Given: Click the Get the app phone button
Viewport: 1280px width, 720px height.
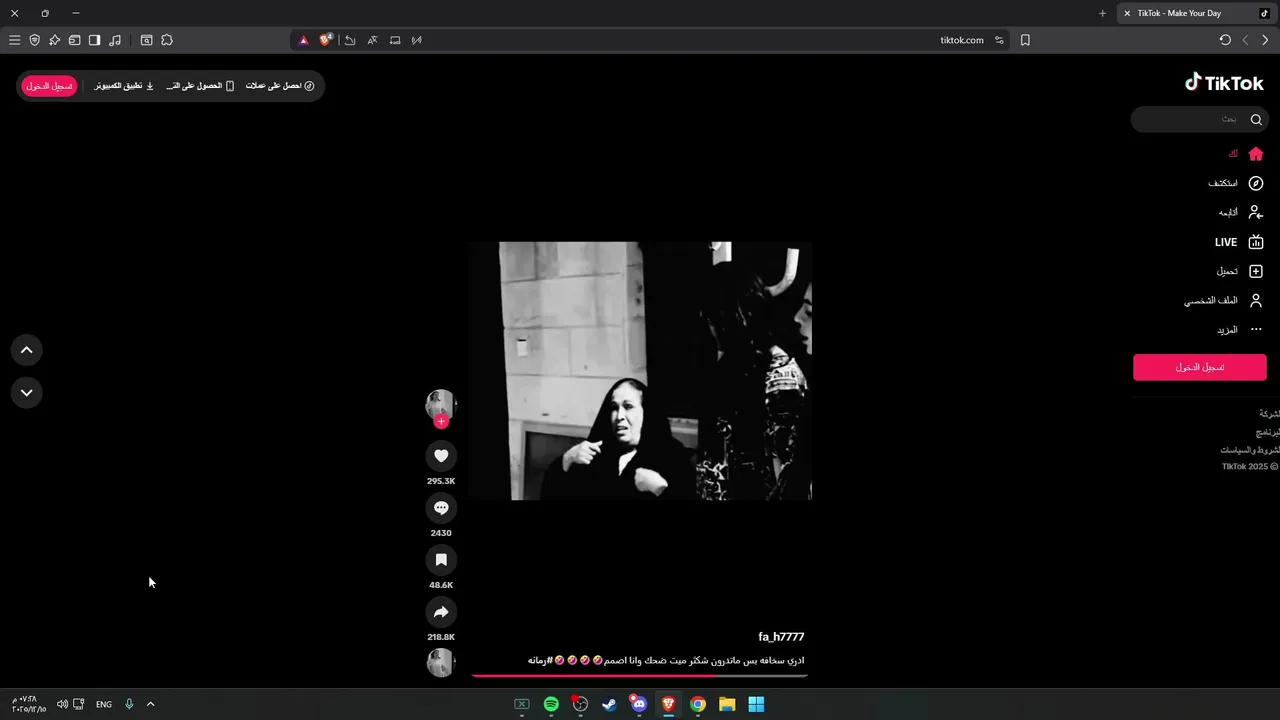Looking at the screenshot, I should coord(201,86).
